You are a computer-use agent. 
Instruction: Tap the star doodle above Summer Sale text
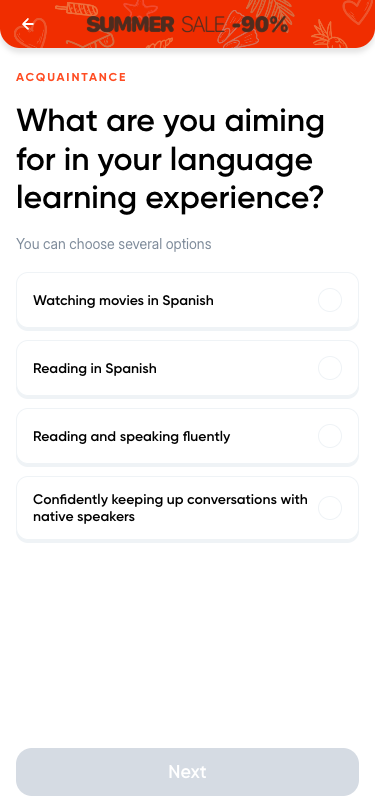pyautogui.click(x=141, y=7)
